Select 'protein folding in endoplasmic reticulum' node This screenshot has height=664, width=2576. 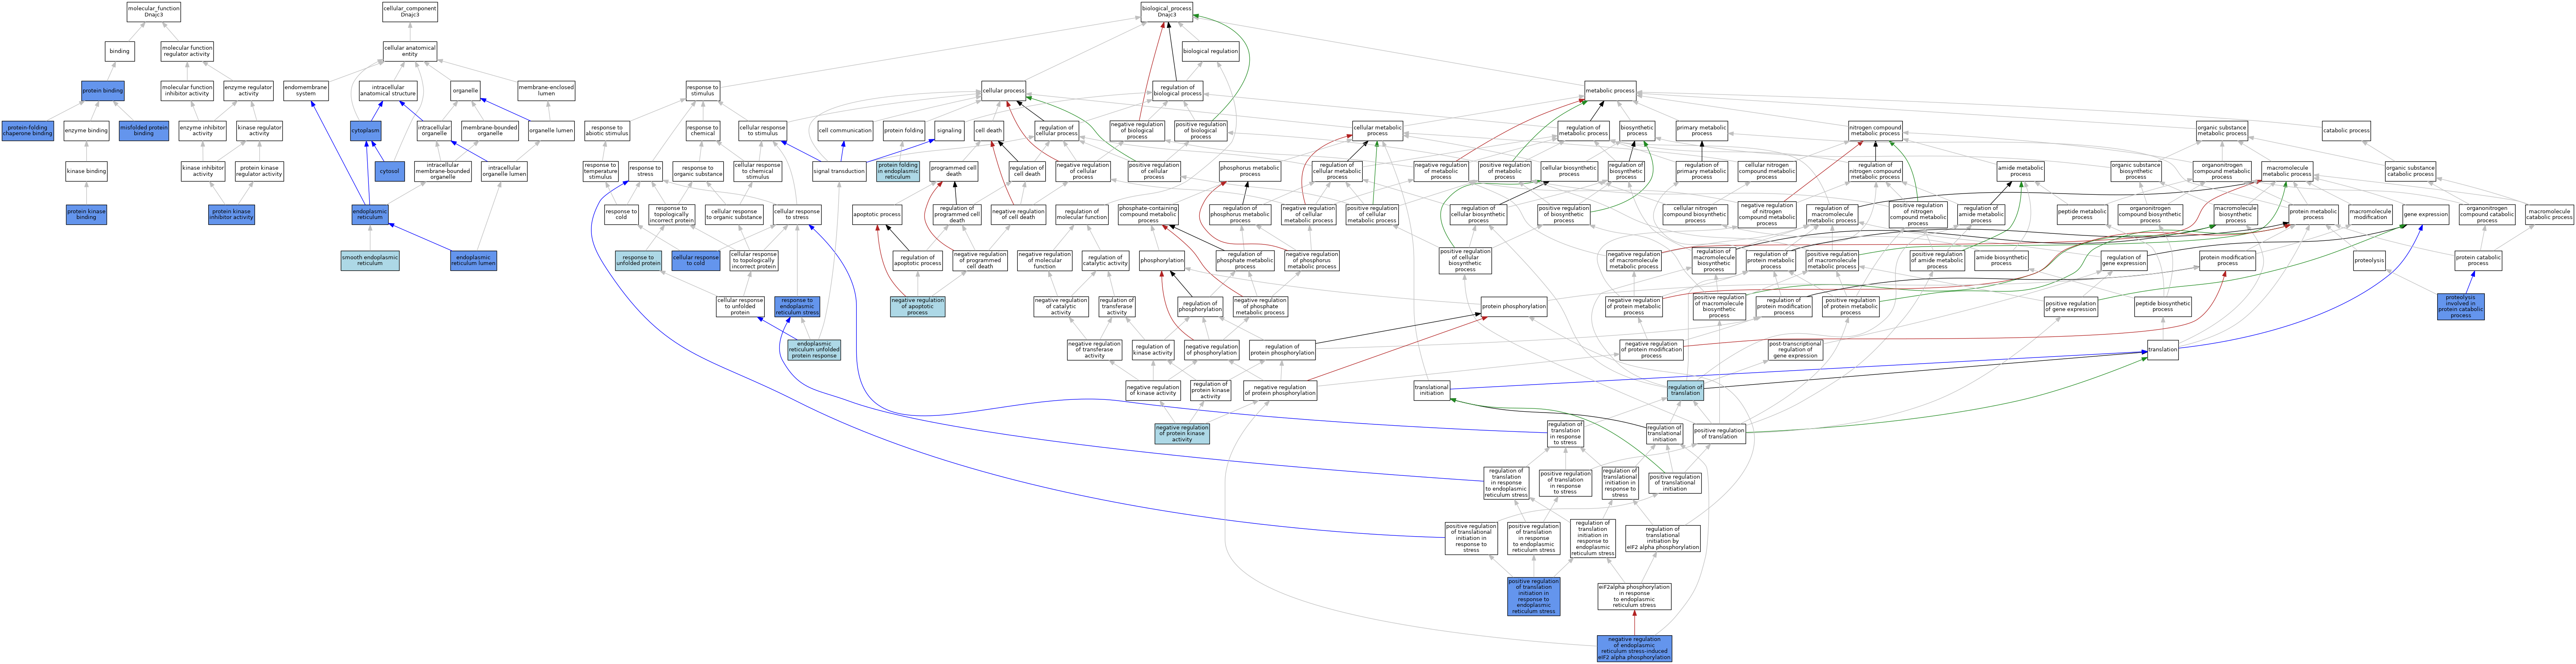click(897, 171)
